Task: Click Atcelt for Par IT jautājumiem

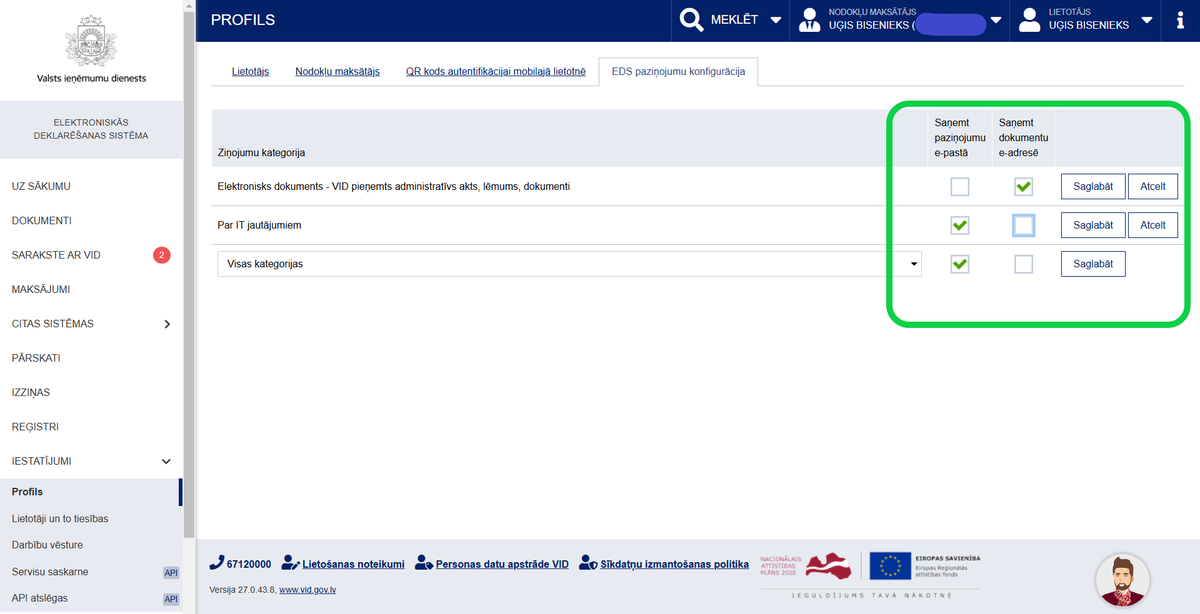Action: (1153, 225)
